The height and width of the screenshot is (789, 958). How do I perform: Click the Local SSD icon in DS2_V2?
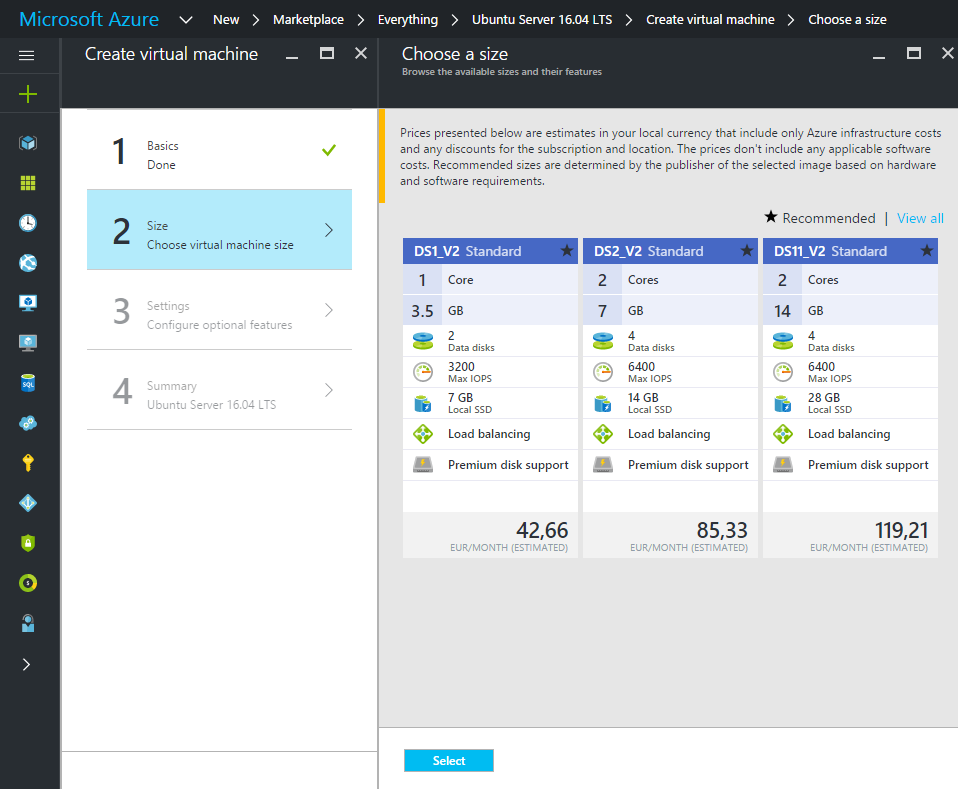[x=603, y=403]
